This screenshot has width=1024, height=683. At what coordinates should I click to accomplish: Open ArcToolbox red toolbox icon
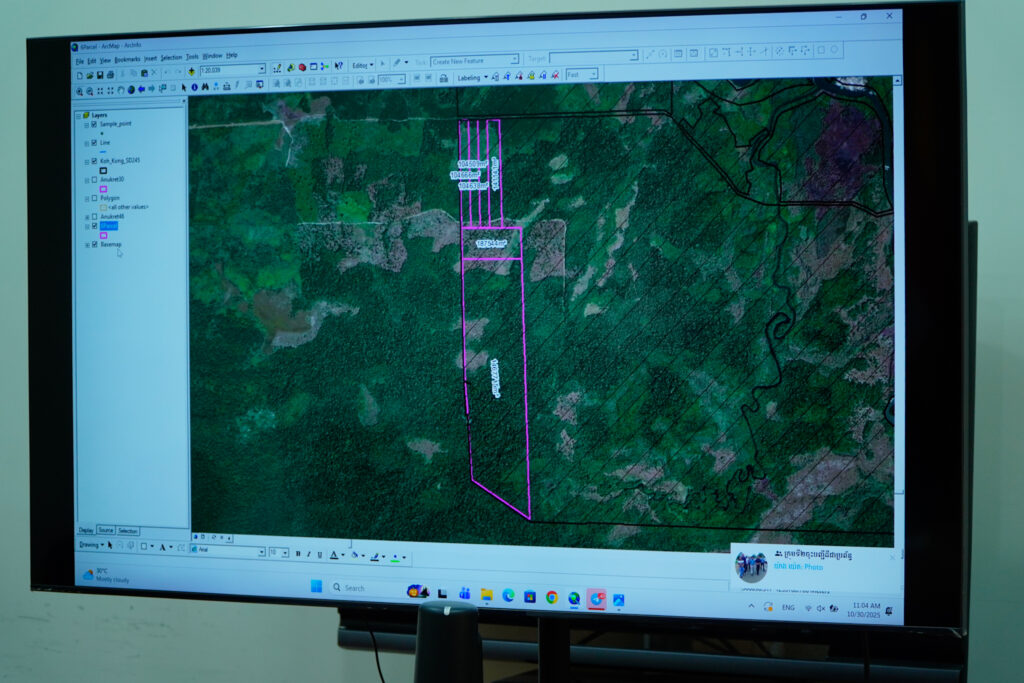point(302,67)
